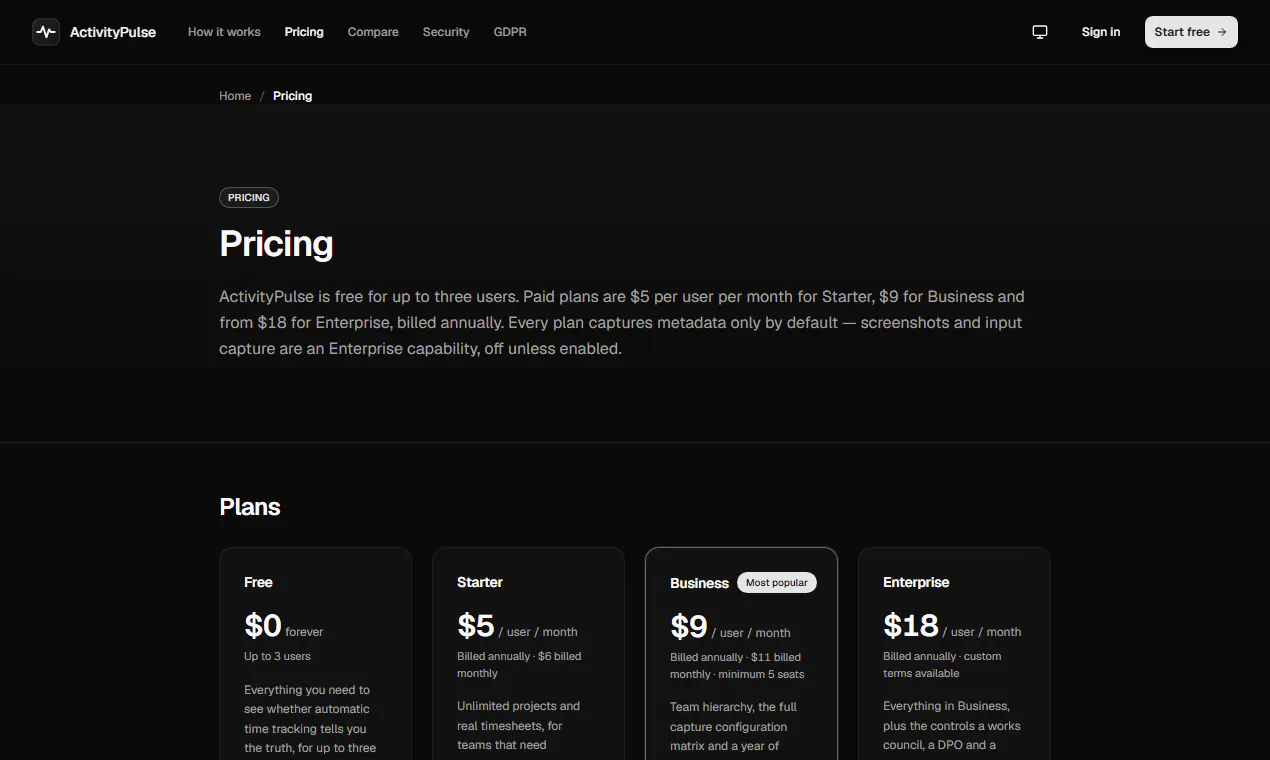Screen dimensions: 1270x760
Task: Click the Business 'Team hierarchy' description
Action: [733, 726]
